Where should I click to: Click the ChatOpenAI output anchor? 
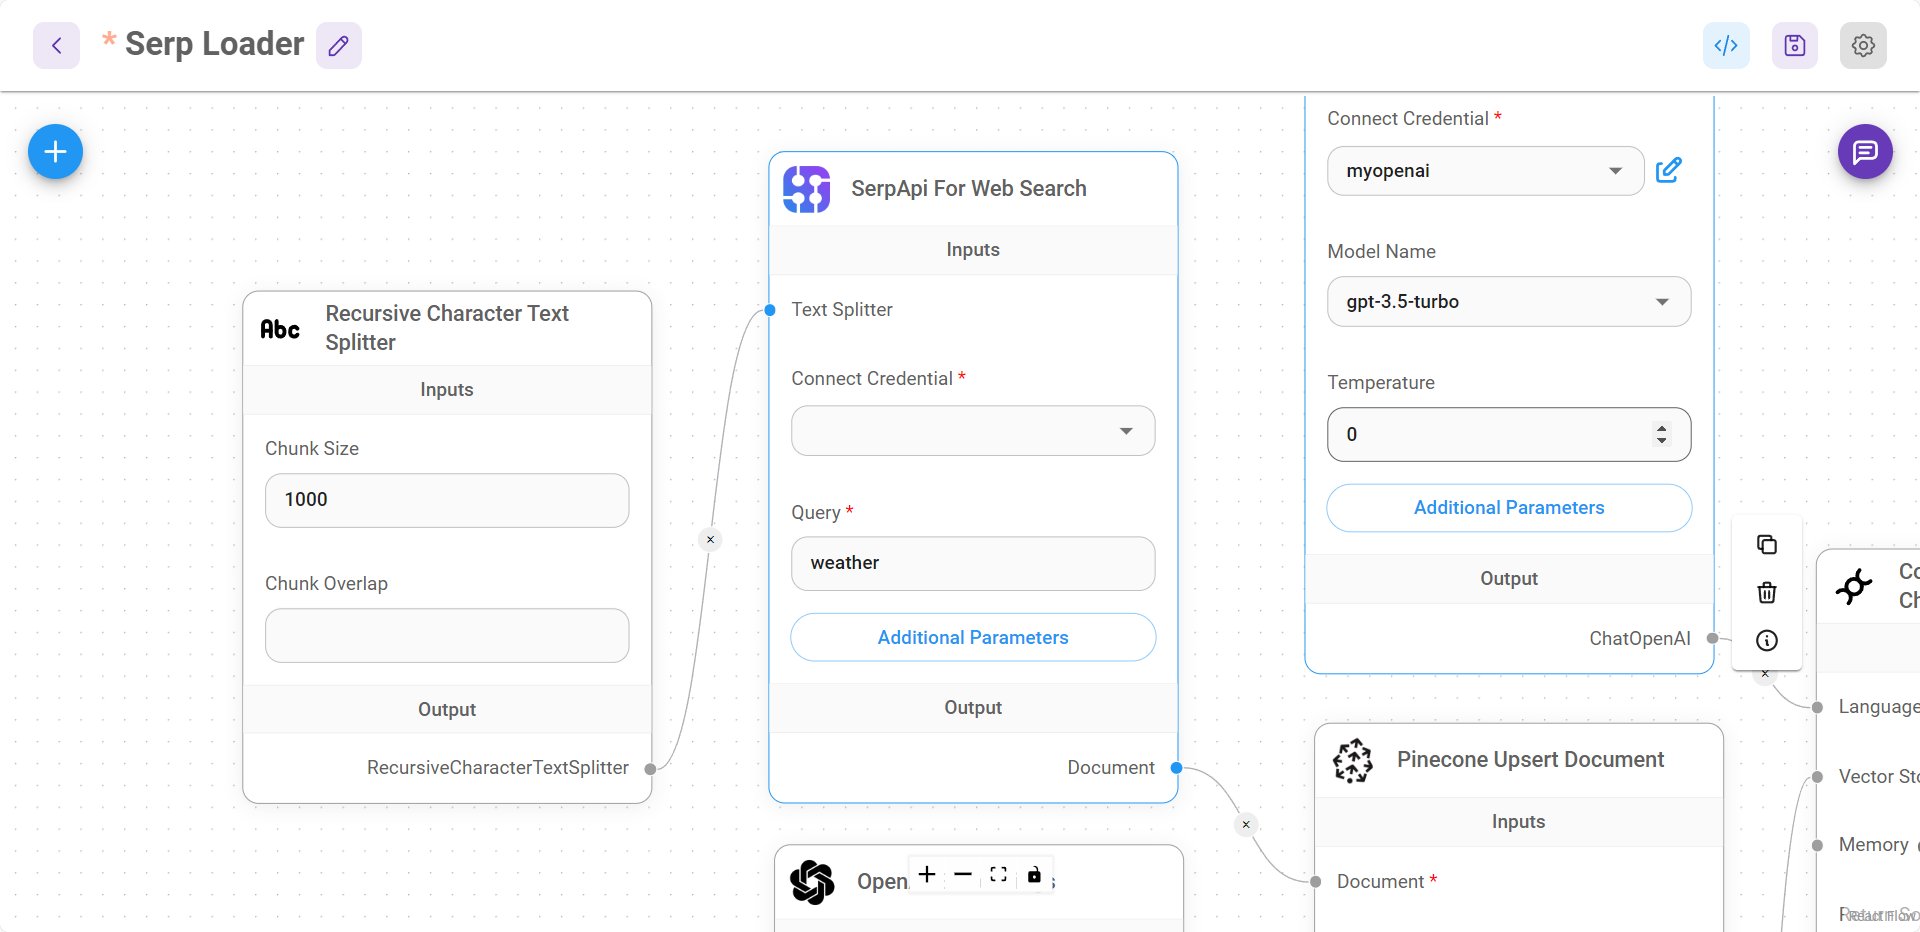(1713, 638)
